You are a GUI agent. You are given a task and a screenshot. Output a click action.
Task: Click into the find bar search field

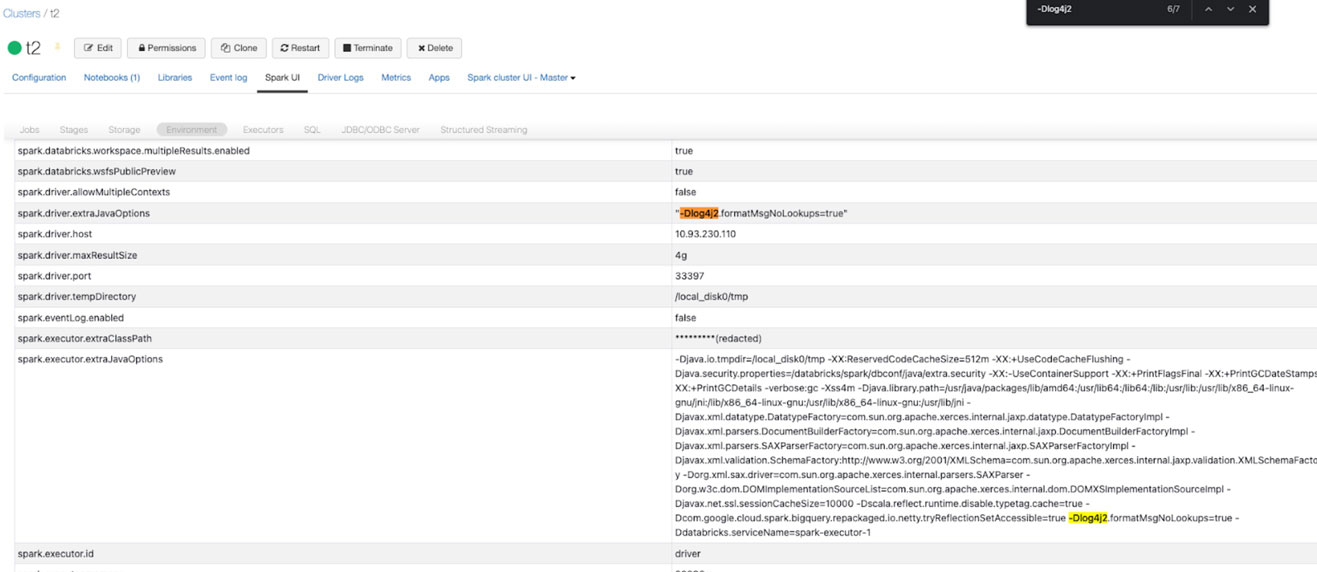tap(1095, 9)
